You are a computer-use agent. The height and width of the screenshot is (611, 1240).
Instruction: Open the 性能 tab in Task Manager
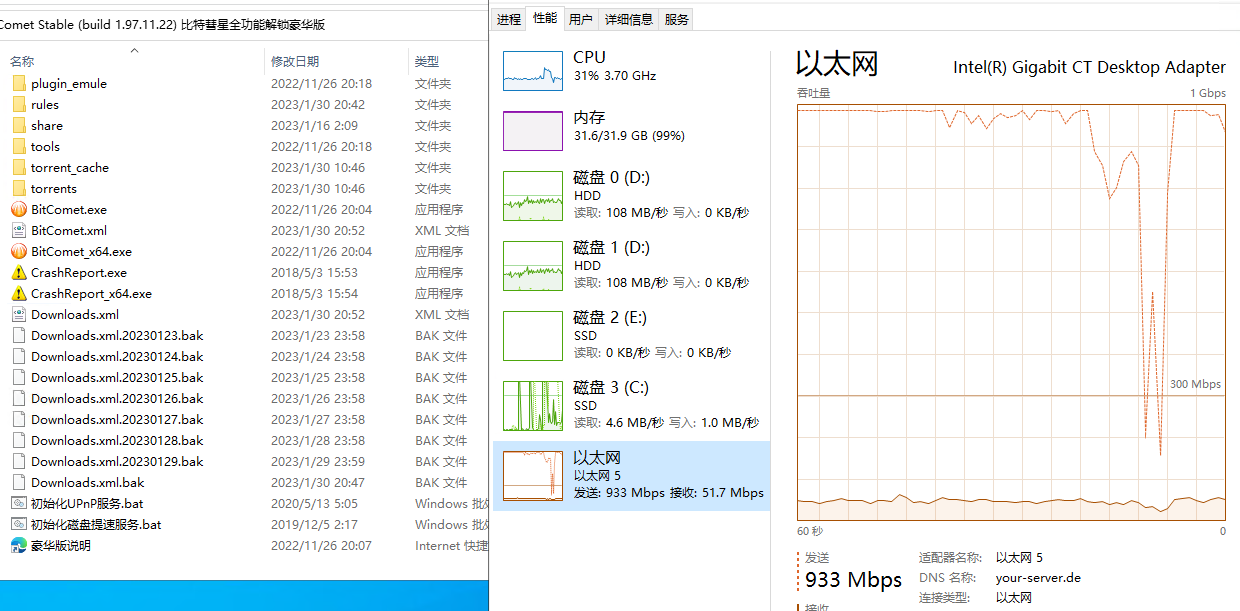click(545, 18)
